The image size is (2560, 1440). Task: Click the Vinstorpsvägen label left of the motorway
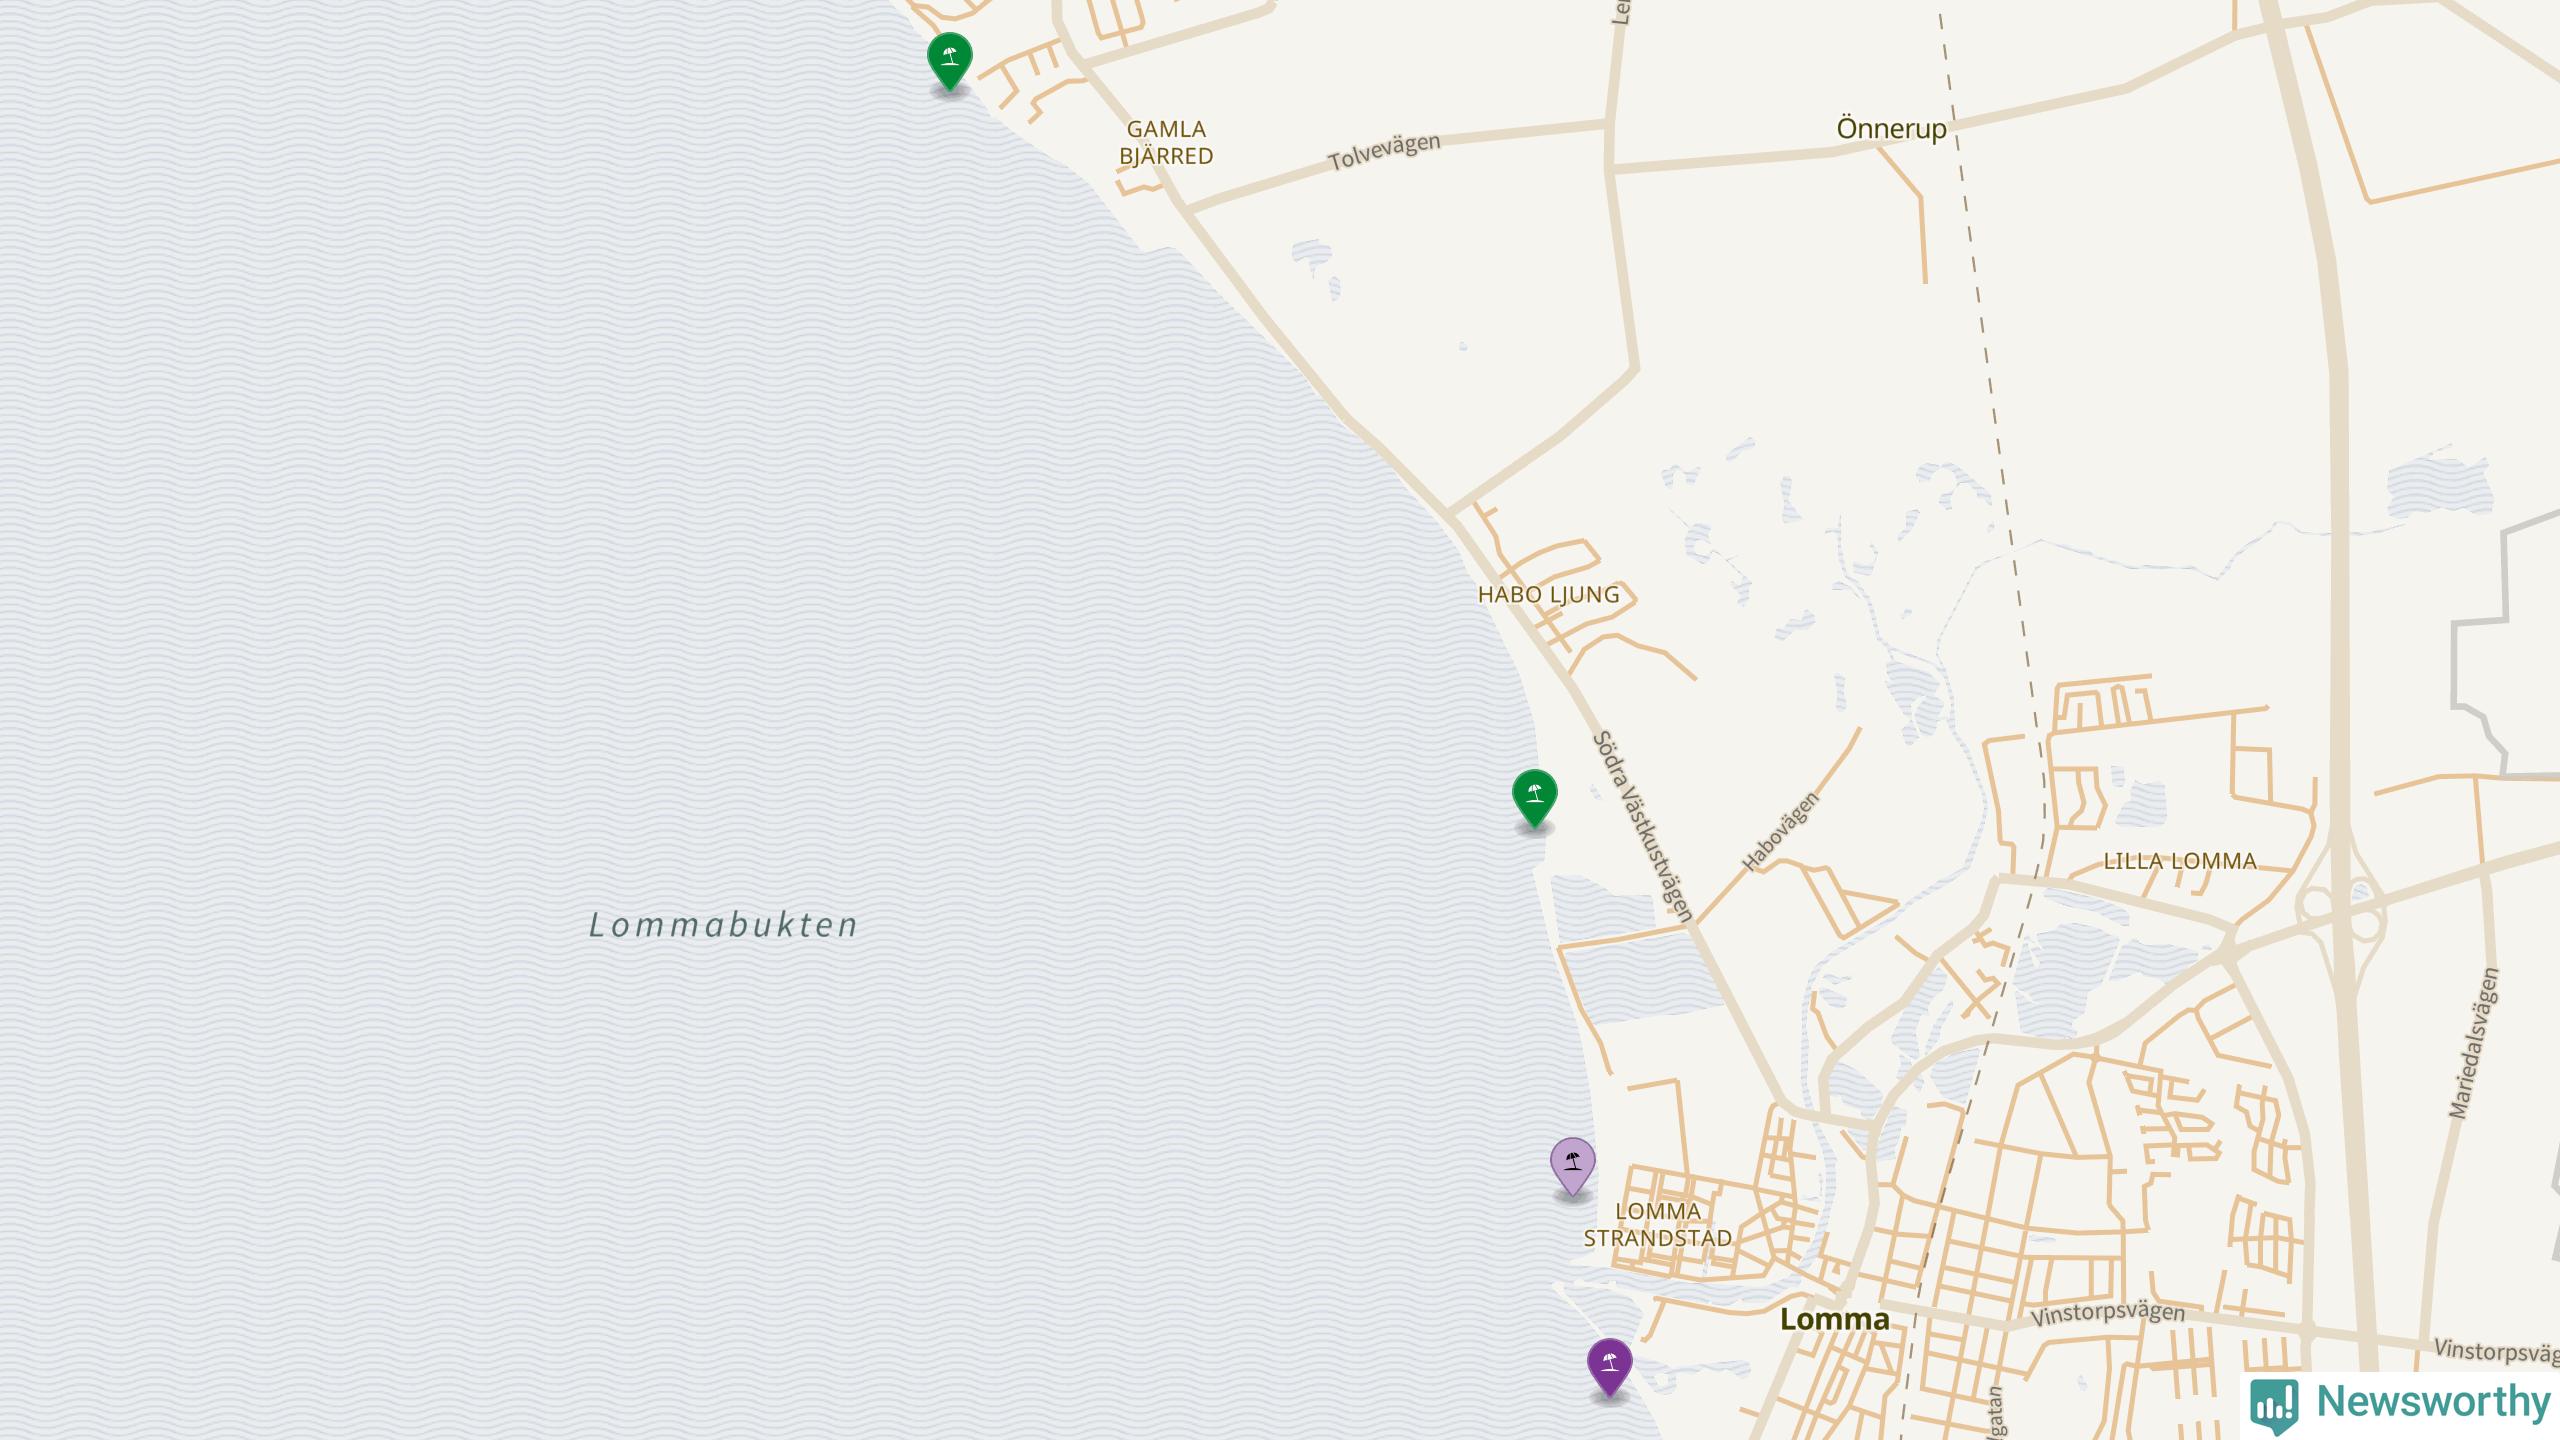pyautogui.click(x=2107, y=1313)
